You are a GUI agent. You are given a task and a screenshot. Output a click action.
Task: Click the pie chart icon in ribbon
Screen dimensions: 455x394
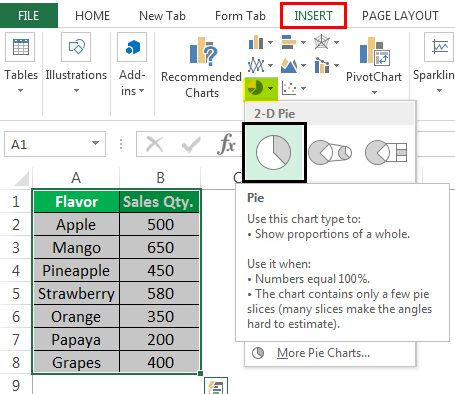[256, 88]
